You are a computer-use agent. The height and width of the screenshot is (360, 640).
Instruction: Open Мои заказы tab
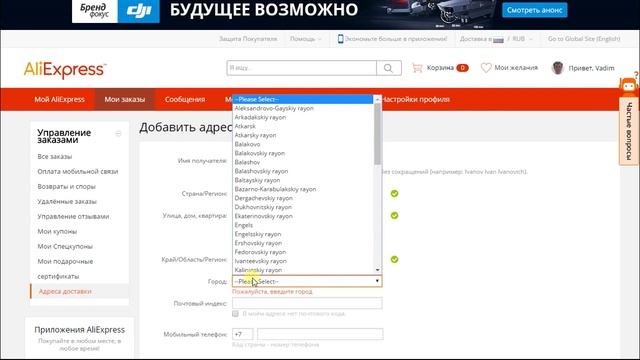click(x=124, y=99)
